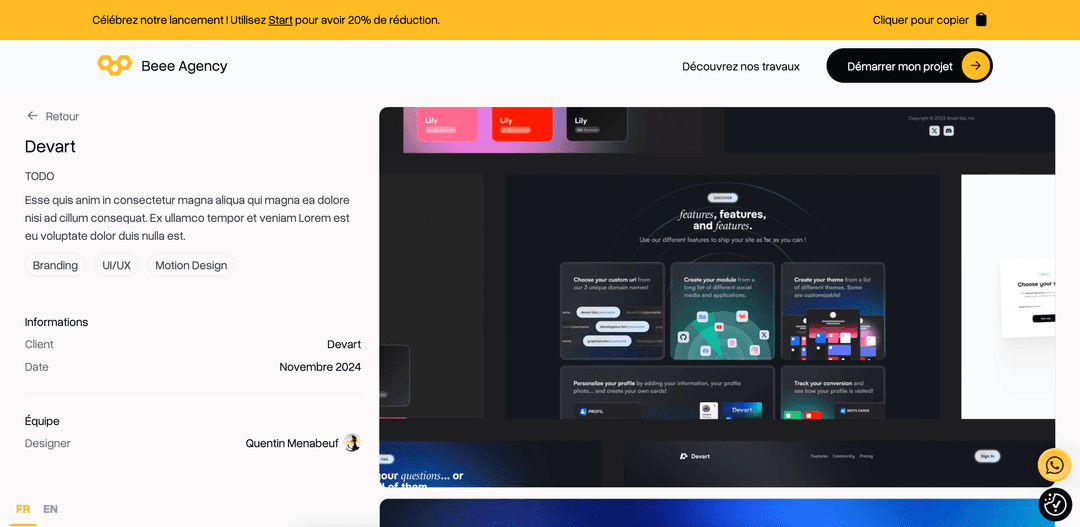Switch the site language to EN
This screenshot has height=527, width=1080.
pos(50,509)
